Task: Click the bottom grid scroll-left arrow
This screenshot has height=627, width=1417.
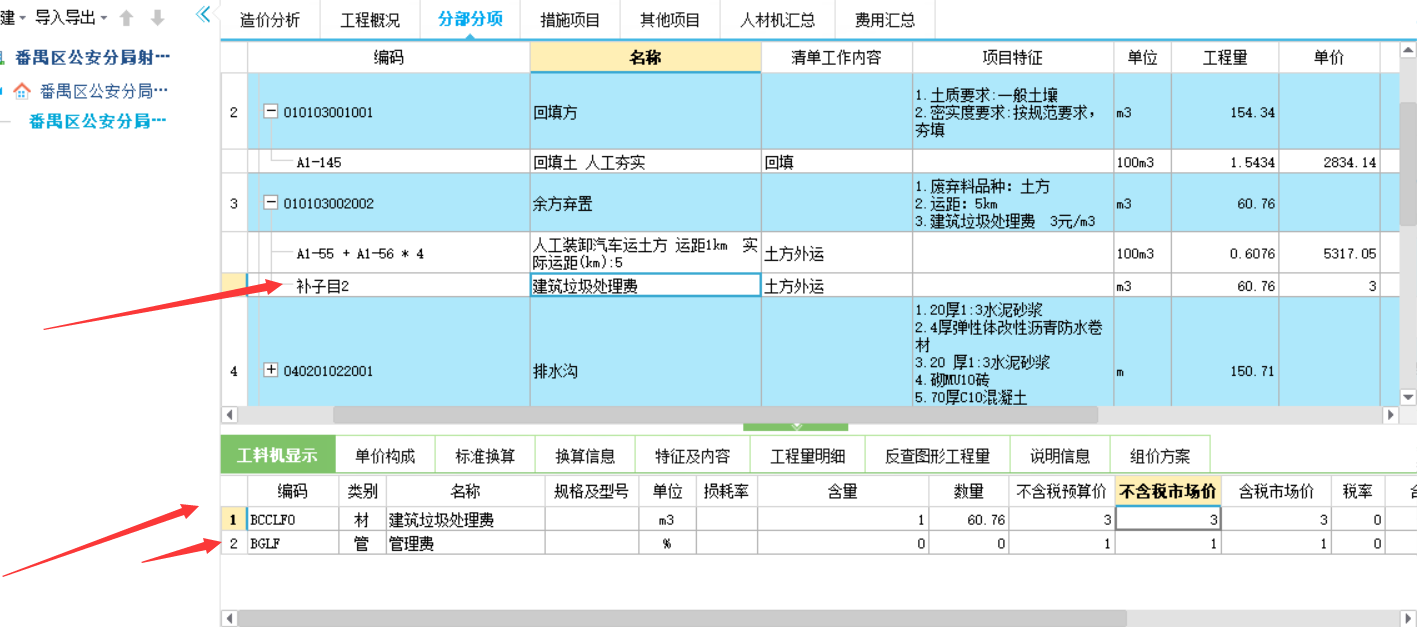Action: click(229, 618)
